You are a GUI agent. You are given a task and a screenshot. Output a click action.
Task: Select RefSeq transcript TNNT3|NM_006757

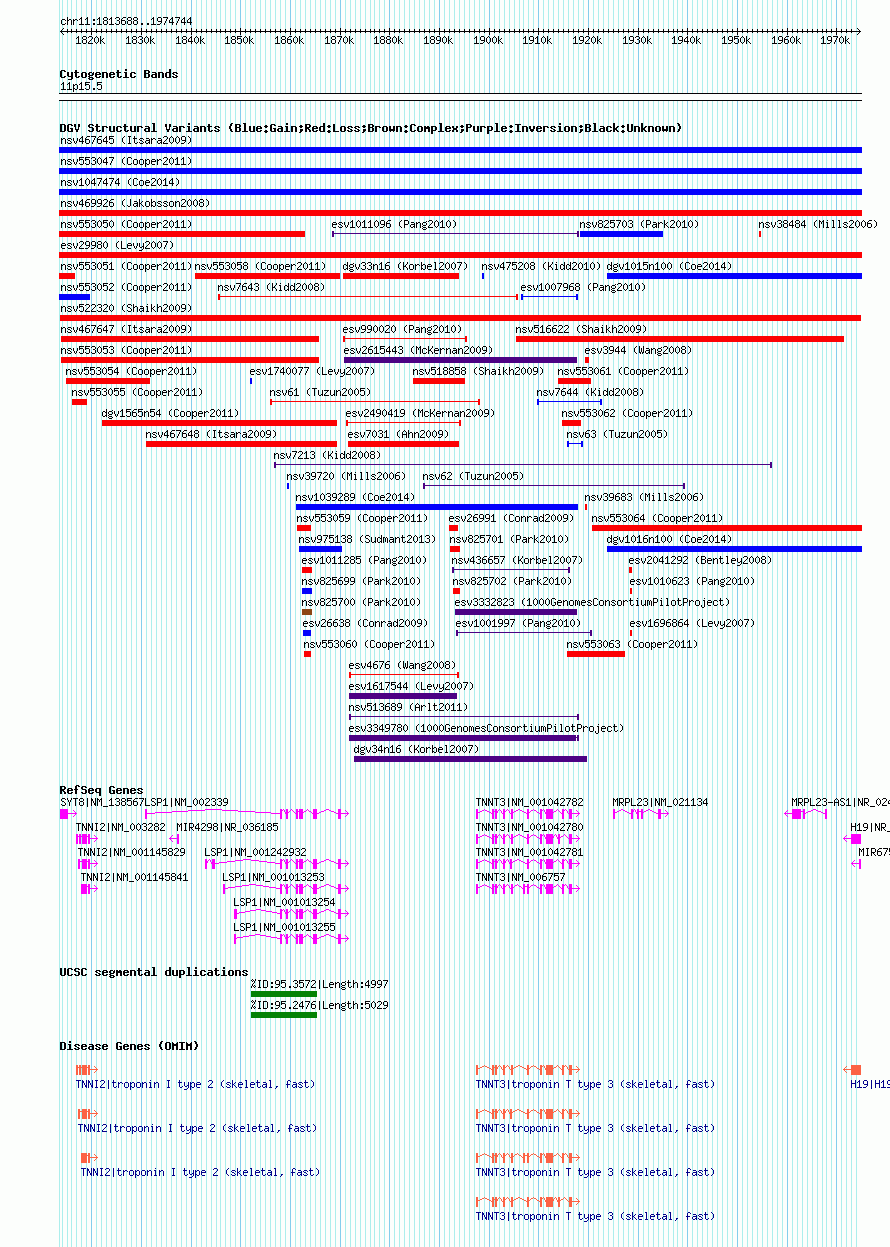click(x=520, y=877)
